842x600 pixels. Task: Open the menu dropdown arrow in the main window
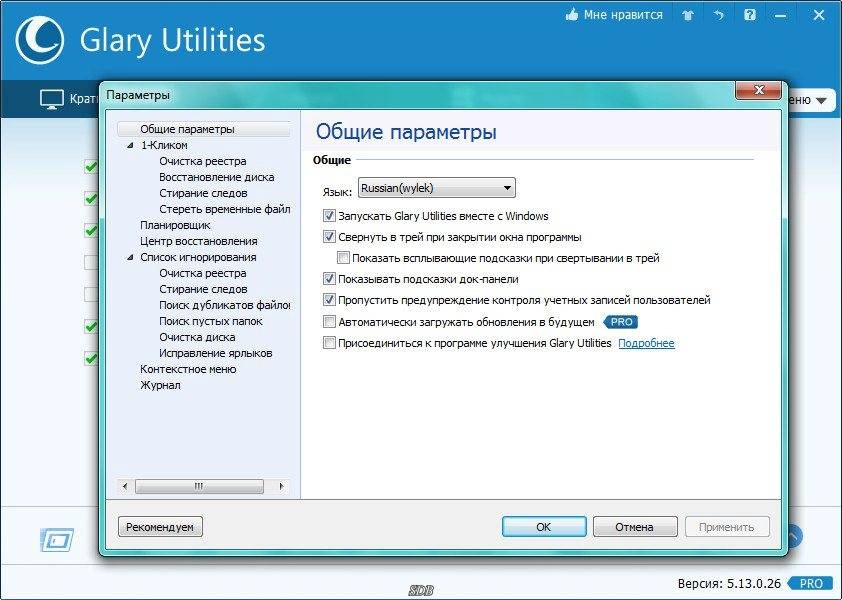[821, 100]
